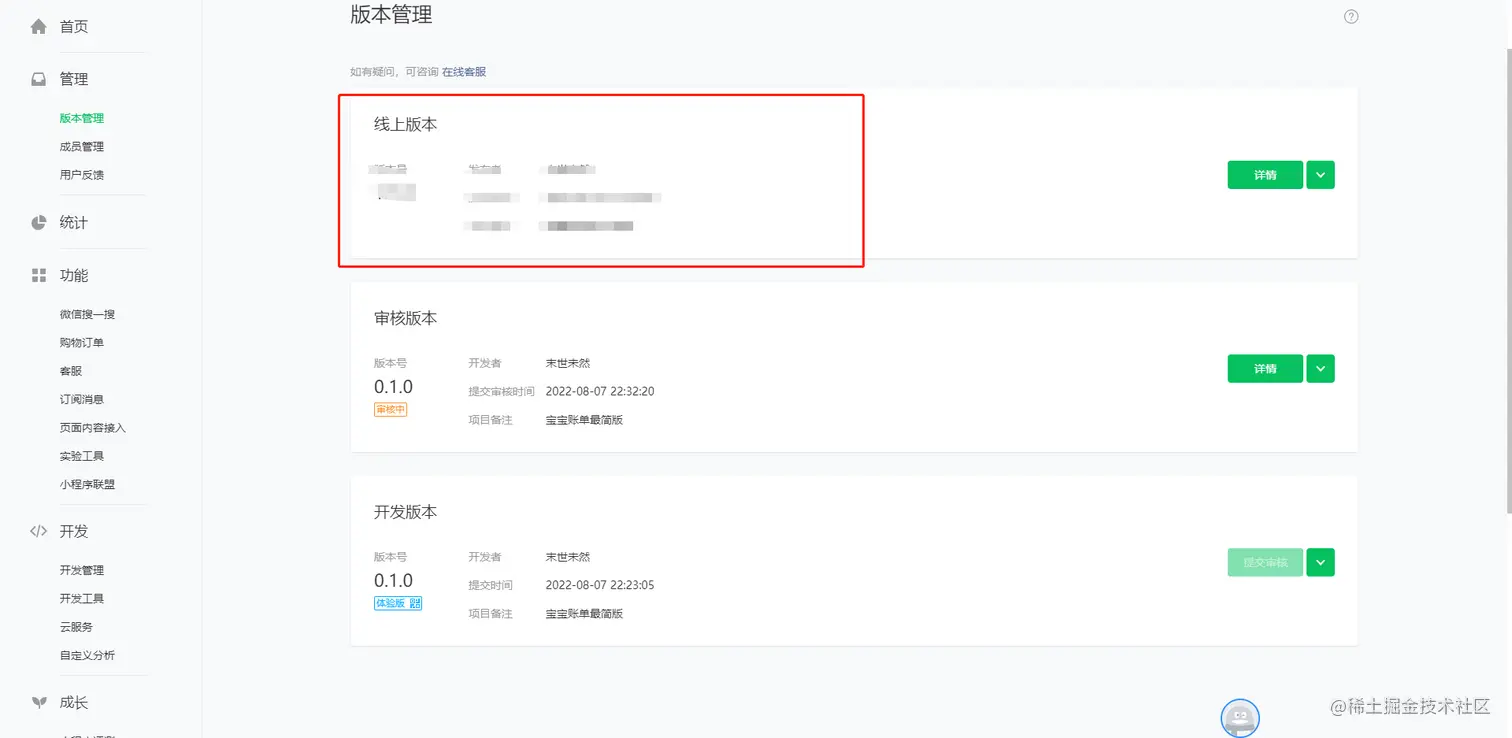Click the pie chart icon beside 统计
Image resolution: width=1512 pixels, height=738 pixels.
[x=39, y=222]
